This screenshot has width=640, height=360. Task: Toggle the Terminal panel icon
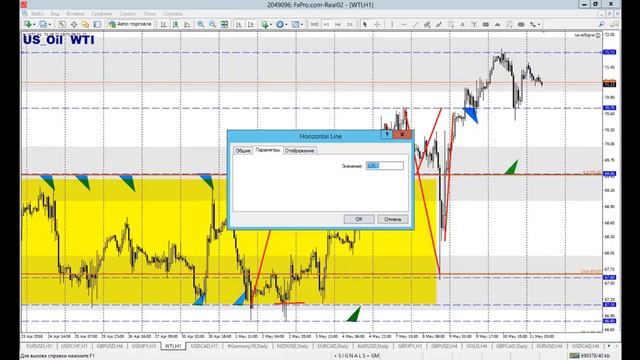pos(97,24)
